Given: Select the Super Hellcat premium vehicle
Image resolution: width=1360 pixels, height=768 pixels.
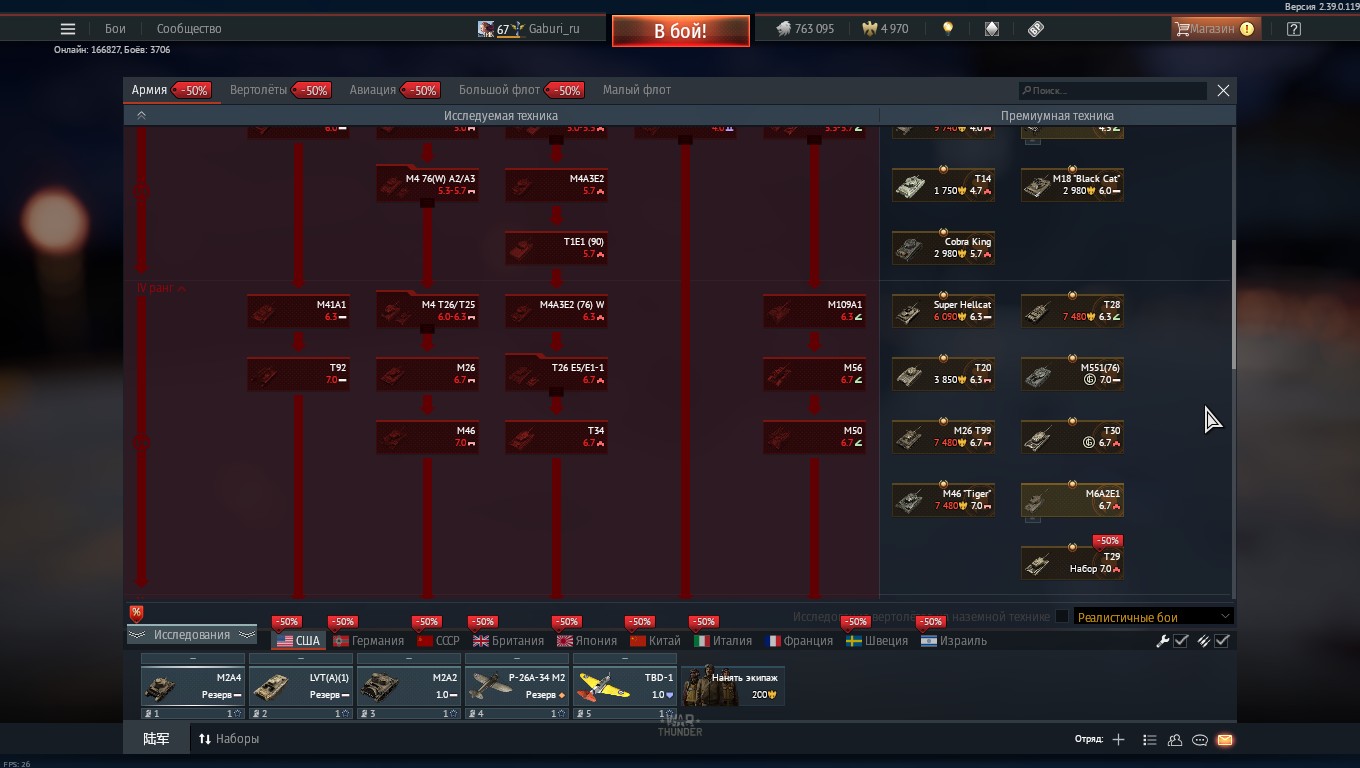Looking at the screenshot, I should point(943,311).
